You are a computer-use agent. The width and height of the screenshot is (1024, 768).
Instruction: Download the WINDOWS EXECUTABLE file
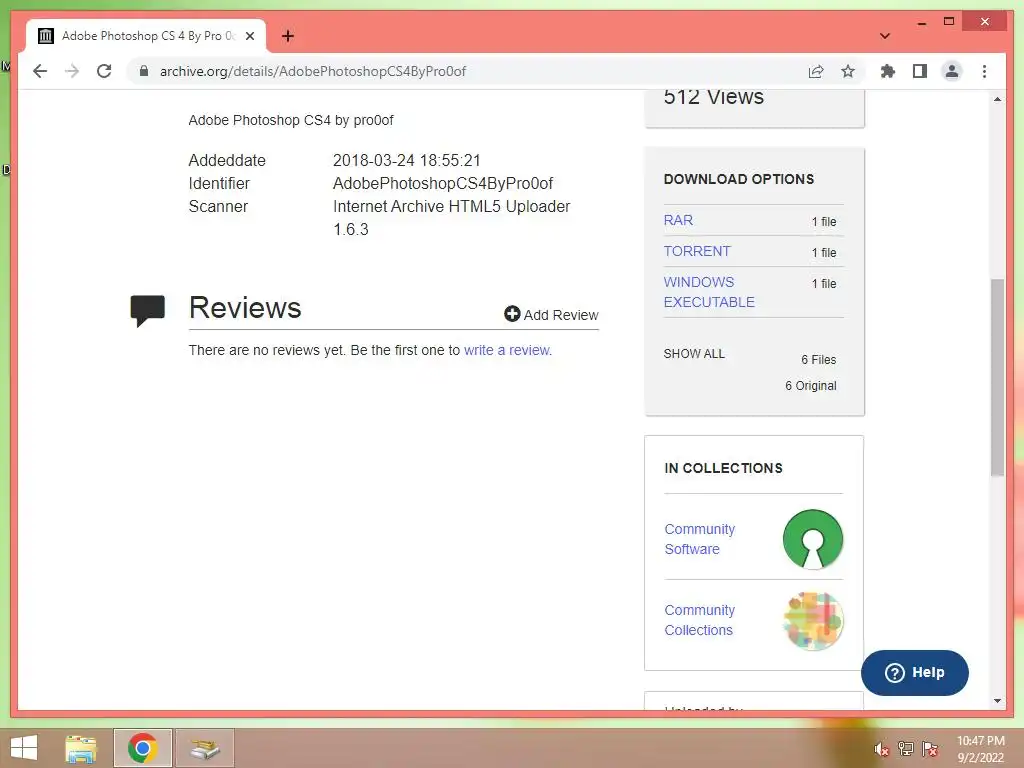point(709,292)
